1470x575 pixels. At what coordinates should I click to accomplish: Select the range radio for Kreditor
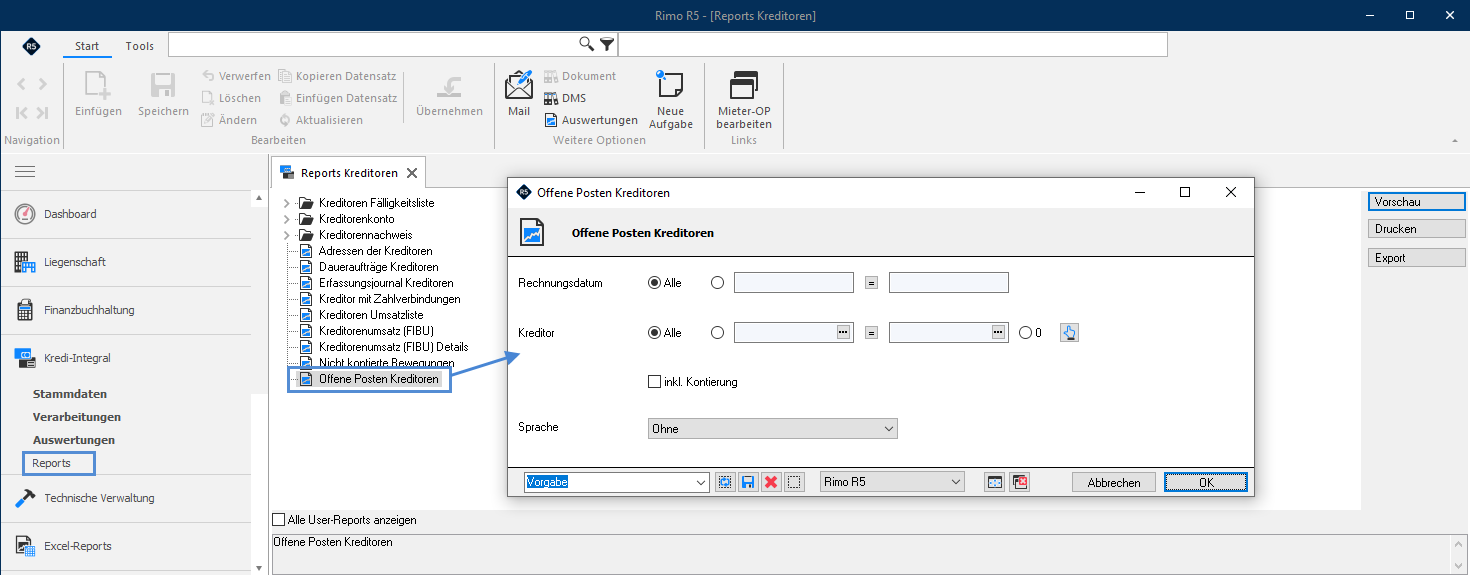[717, 333]
